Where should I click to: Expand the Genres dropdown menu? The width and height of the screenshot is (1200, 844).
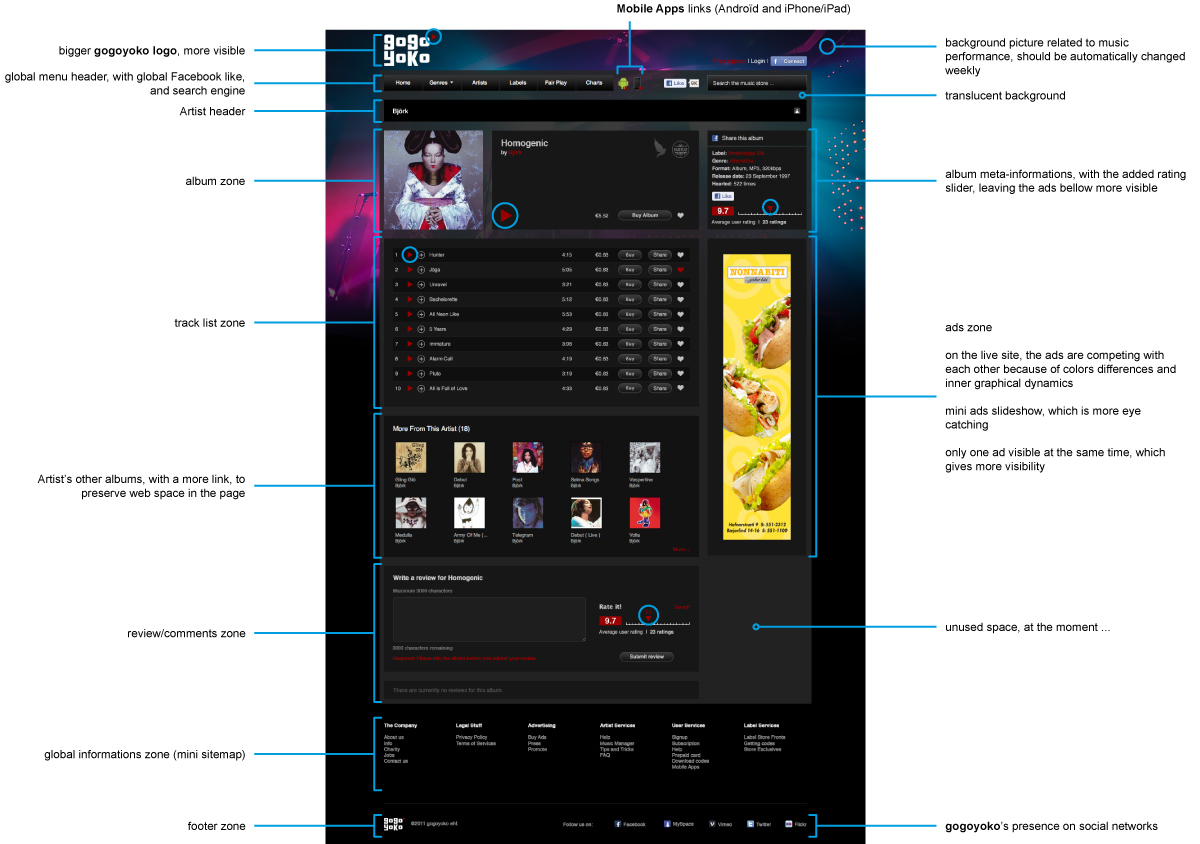pyautogui.click(x=441, y=83)
